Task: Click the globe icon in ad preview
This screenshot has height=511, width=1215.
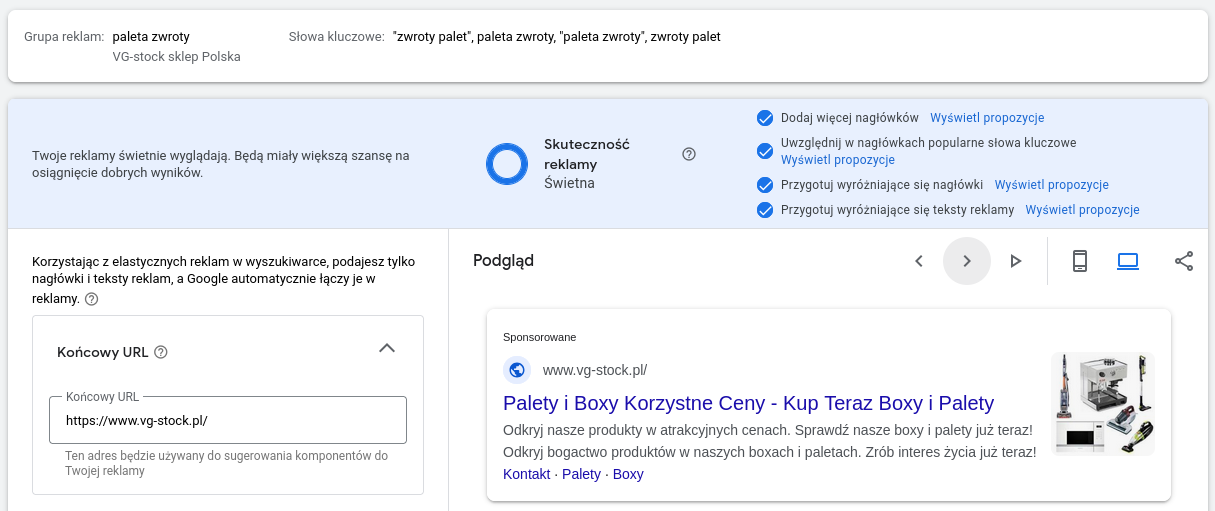Action: 517,370
